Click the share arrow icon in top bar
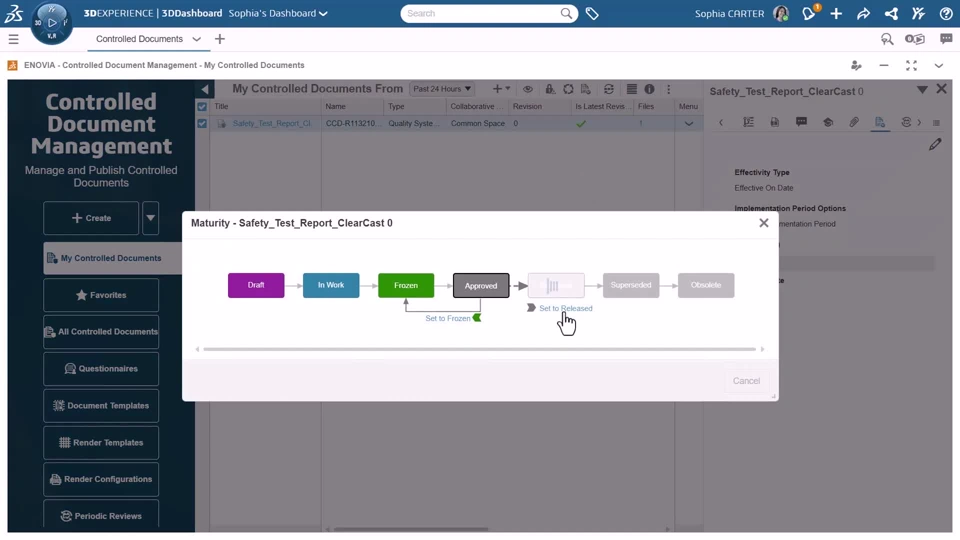Screen dimensions: 960x540 point(863,13)
